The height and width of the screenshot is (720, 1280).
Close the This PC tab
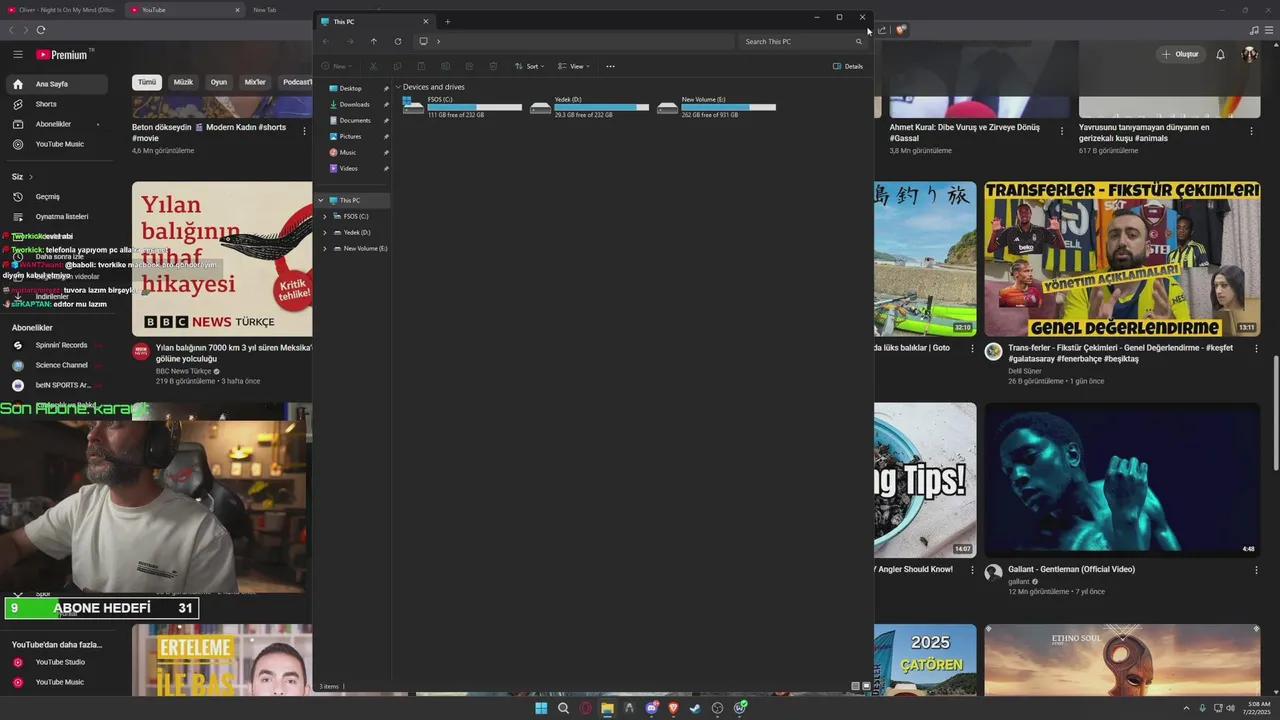425,21
